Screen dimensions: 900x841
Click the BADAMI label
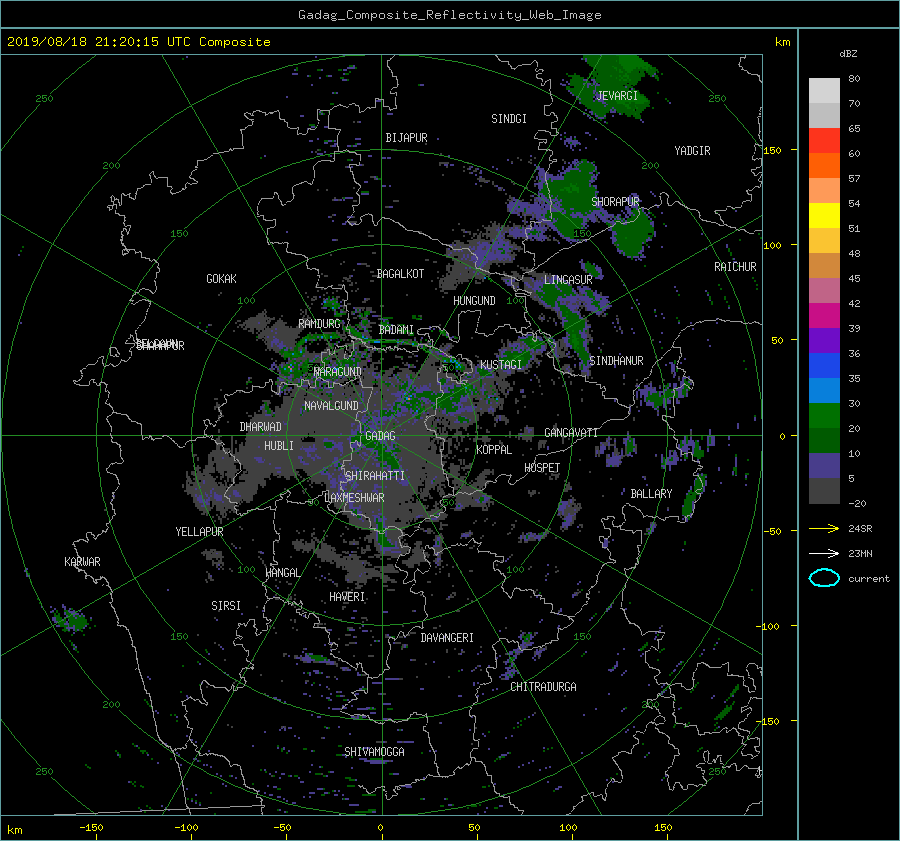tap(396, 330)
